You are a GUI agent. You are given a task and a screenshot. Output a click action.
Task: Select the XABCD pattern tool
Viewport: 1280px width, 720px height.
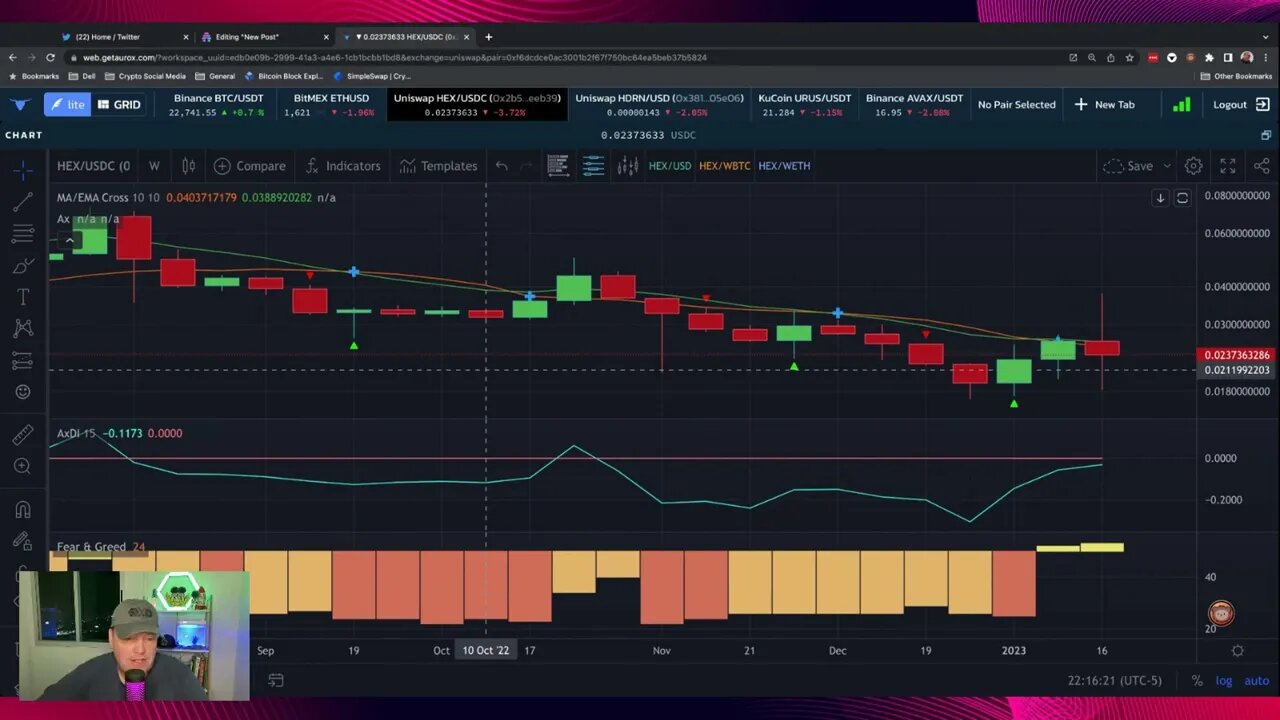(x=22, y=328)
